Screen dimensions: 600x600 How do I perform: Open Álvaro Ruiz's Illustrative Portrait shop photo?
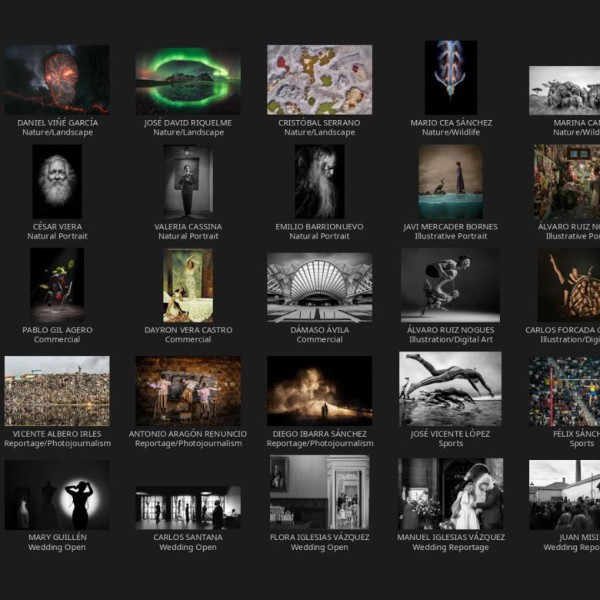[567, 182]
